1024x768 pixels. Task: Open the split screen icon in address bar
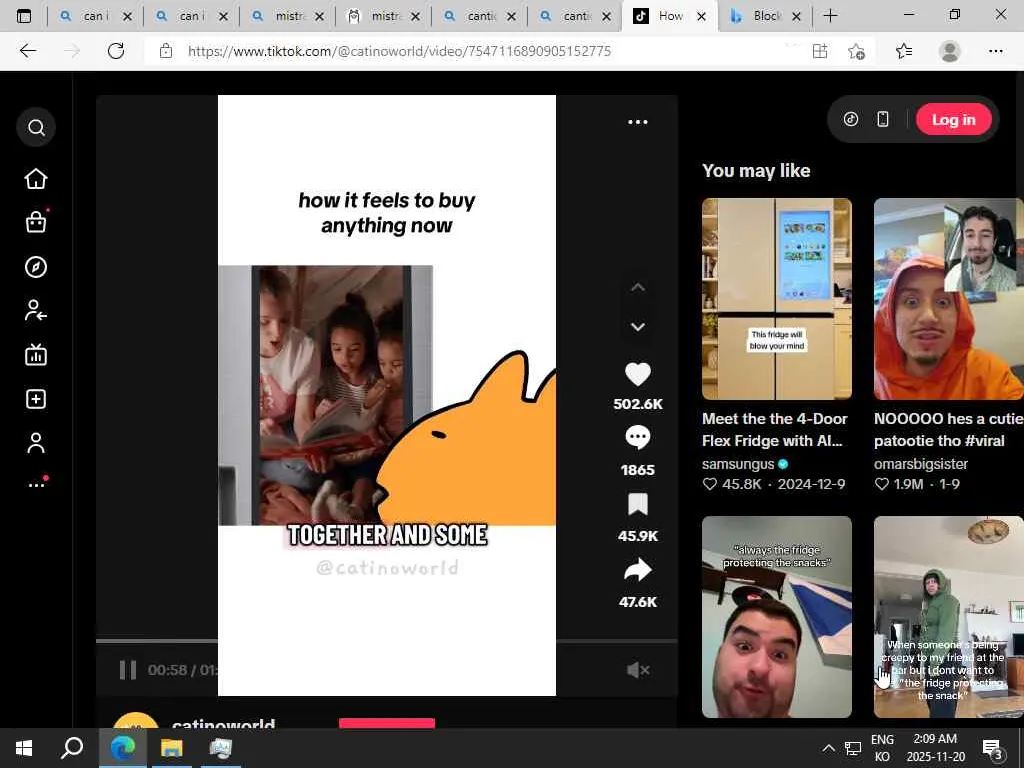coord(820,51)
